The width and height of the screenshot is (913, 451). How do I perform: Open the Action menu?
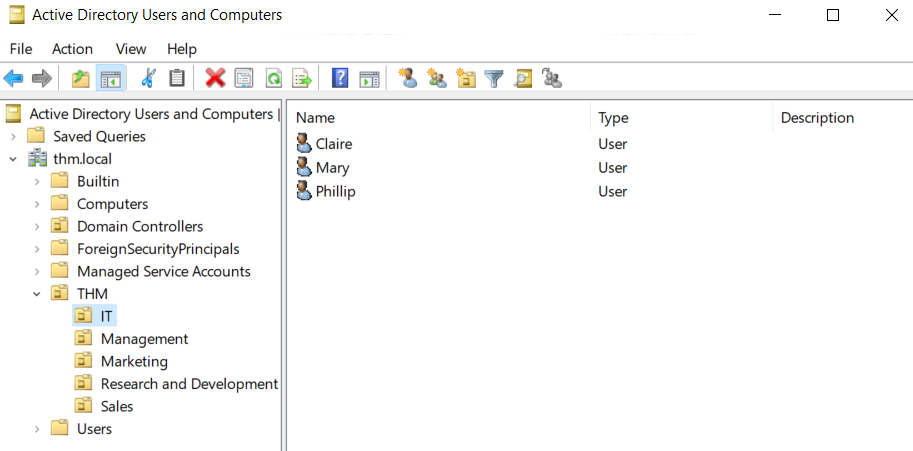pyautogui.click(x=72, y=49)
